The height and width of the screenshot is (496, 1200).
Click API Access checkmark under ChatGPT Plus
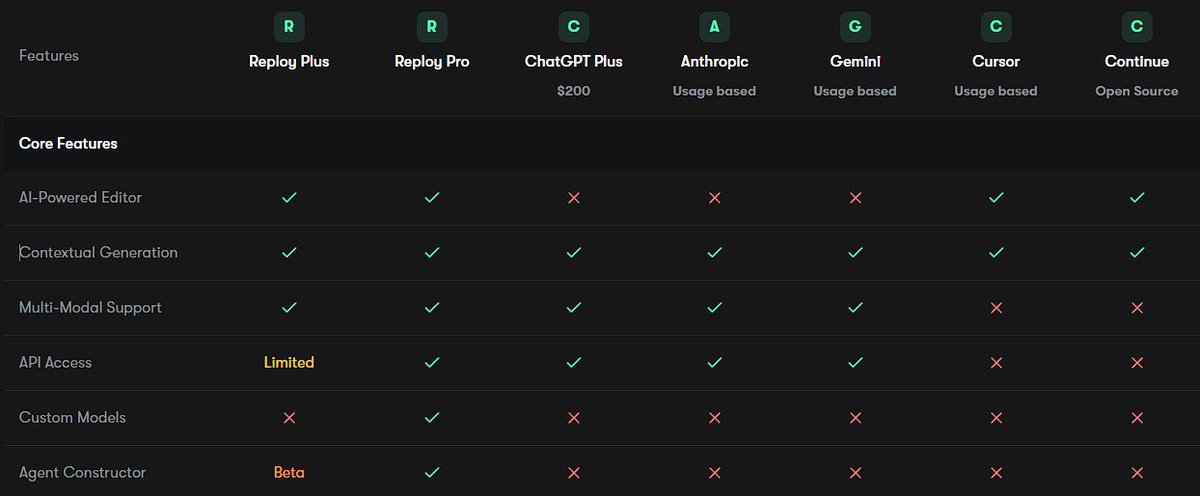pos(574,363)
